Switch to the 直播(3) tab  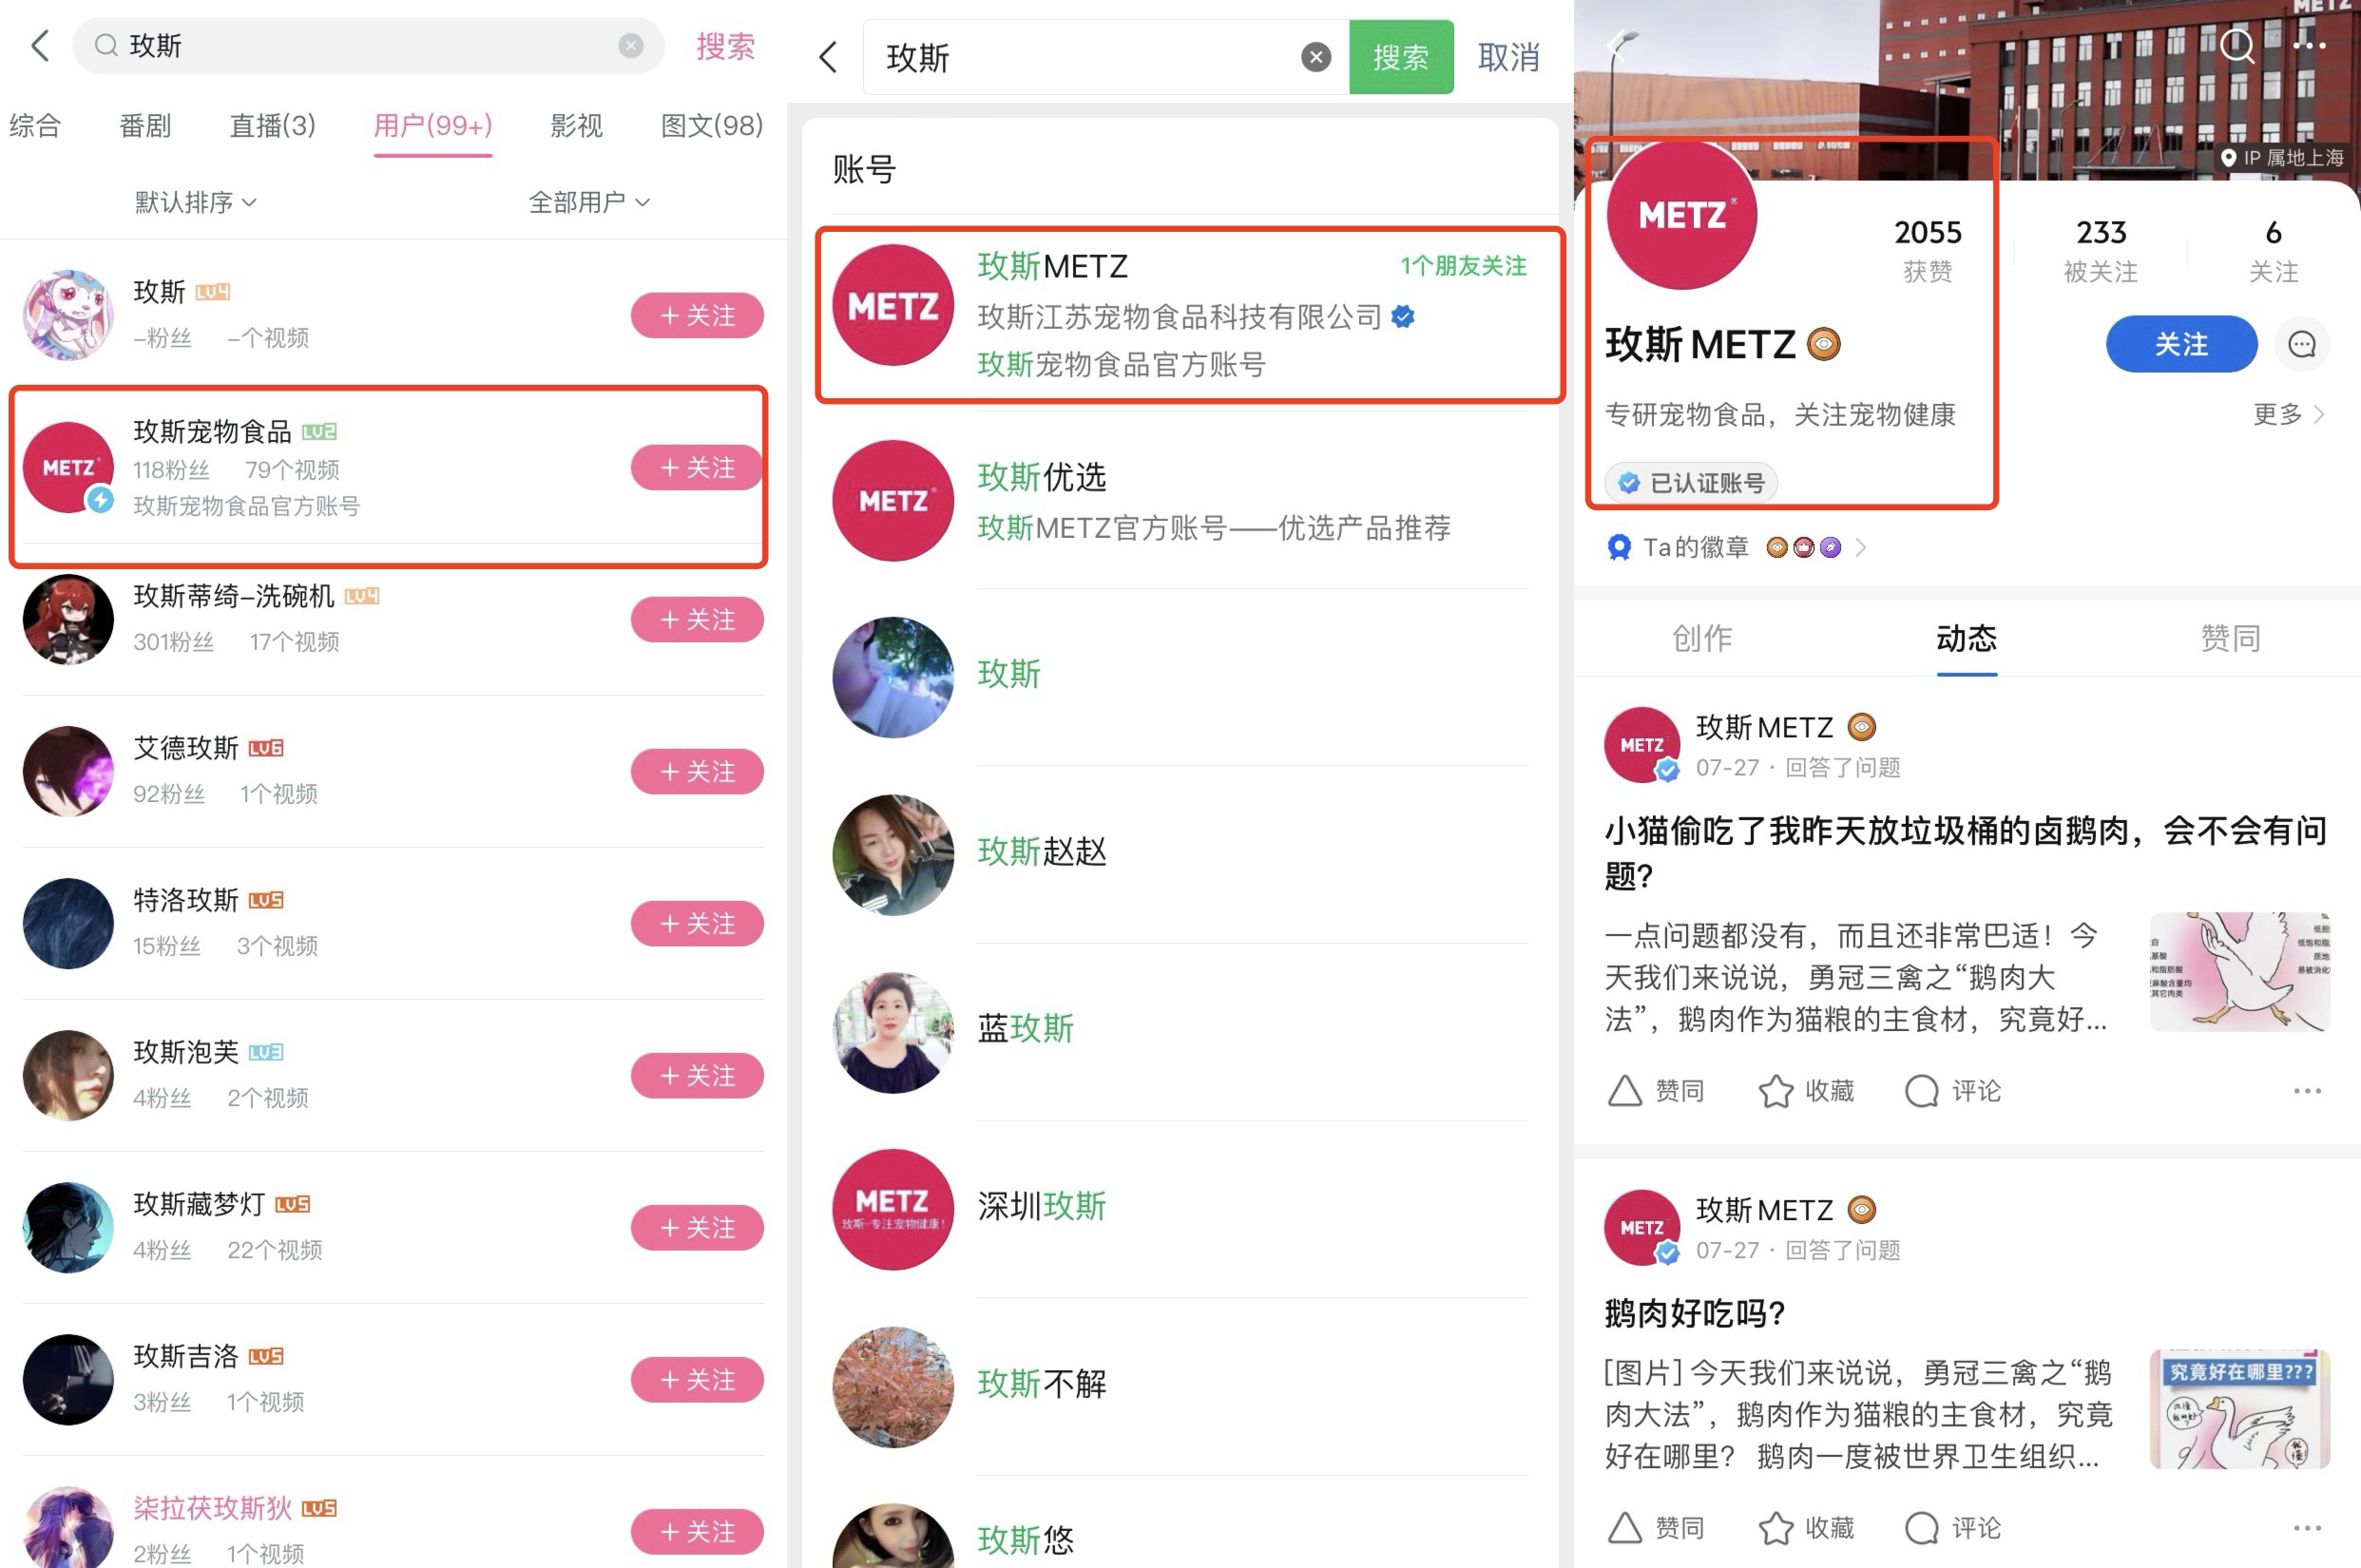pyautogui.click(x=272, y=126)
